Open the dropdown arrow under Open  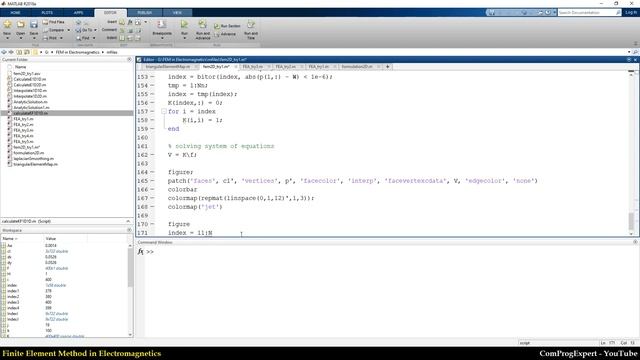point(20,38)
